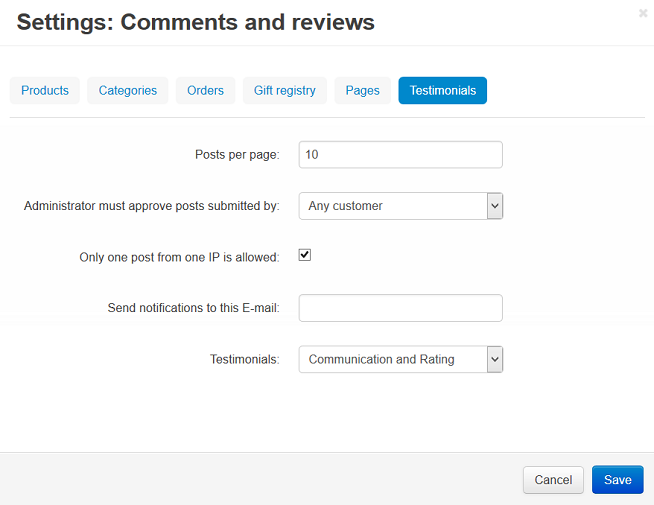This screenshot has width=654, height=505.
Task: Focus the notifications E-mail input field
Action: pyautogui.click(x=400, y=308)
